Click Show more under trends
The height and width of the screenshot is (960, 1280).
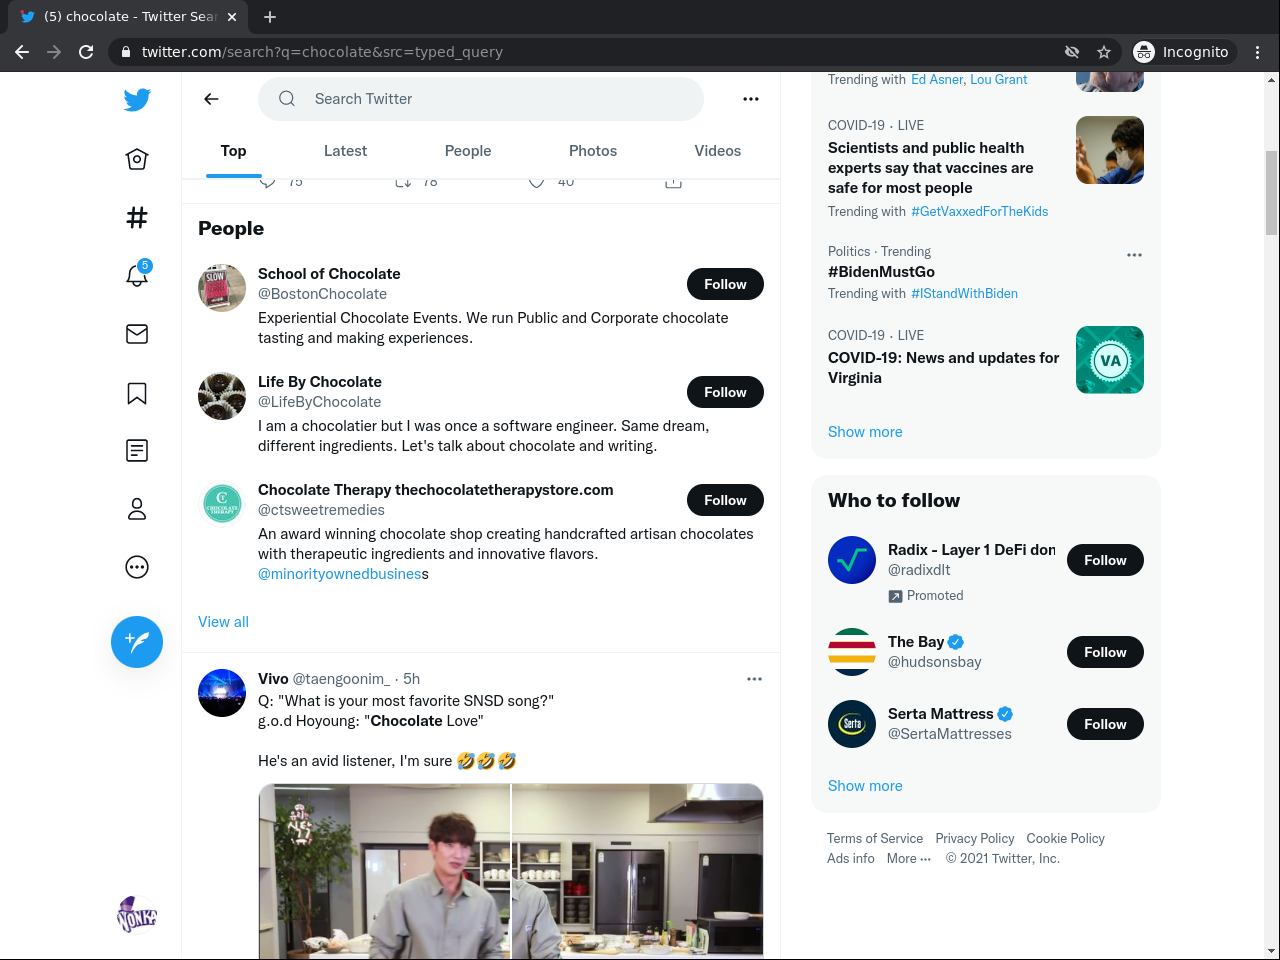click(865, 432)
